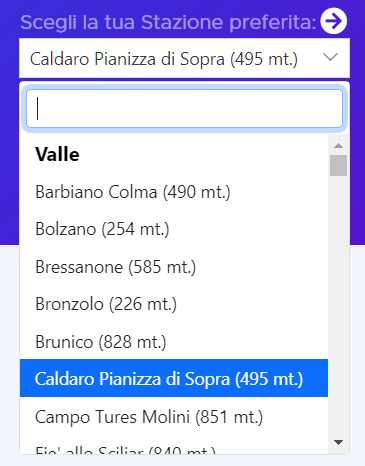Open the station dropdown chevron
Screen dimensions: 365x466
point(331,57)
